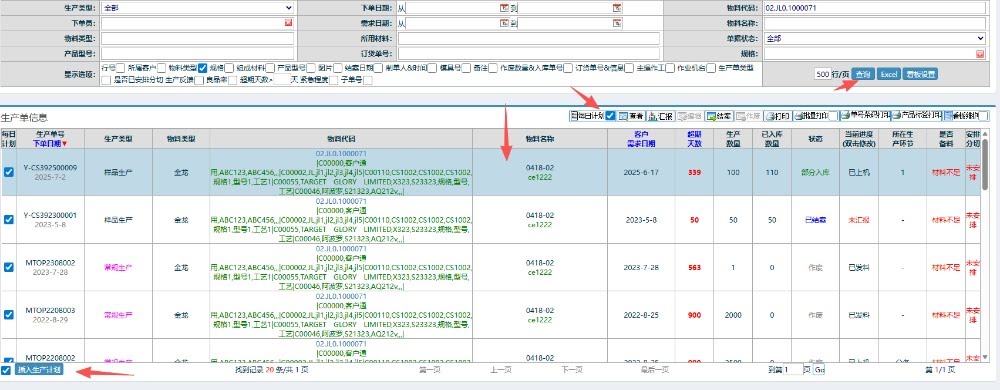Viewport: 1000px width, 390px height.
Task: Click the 查询 button
Action: pos(863,74)
